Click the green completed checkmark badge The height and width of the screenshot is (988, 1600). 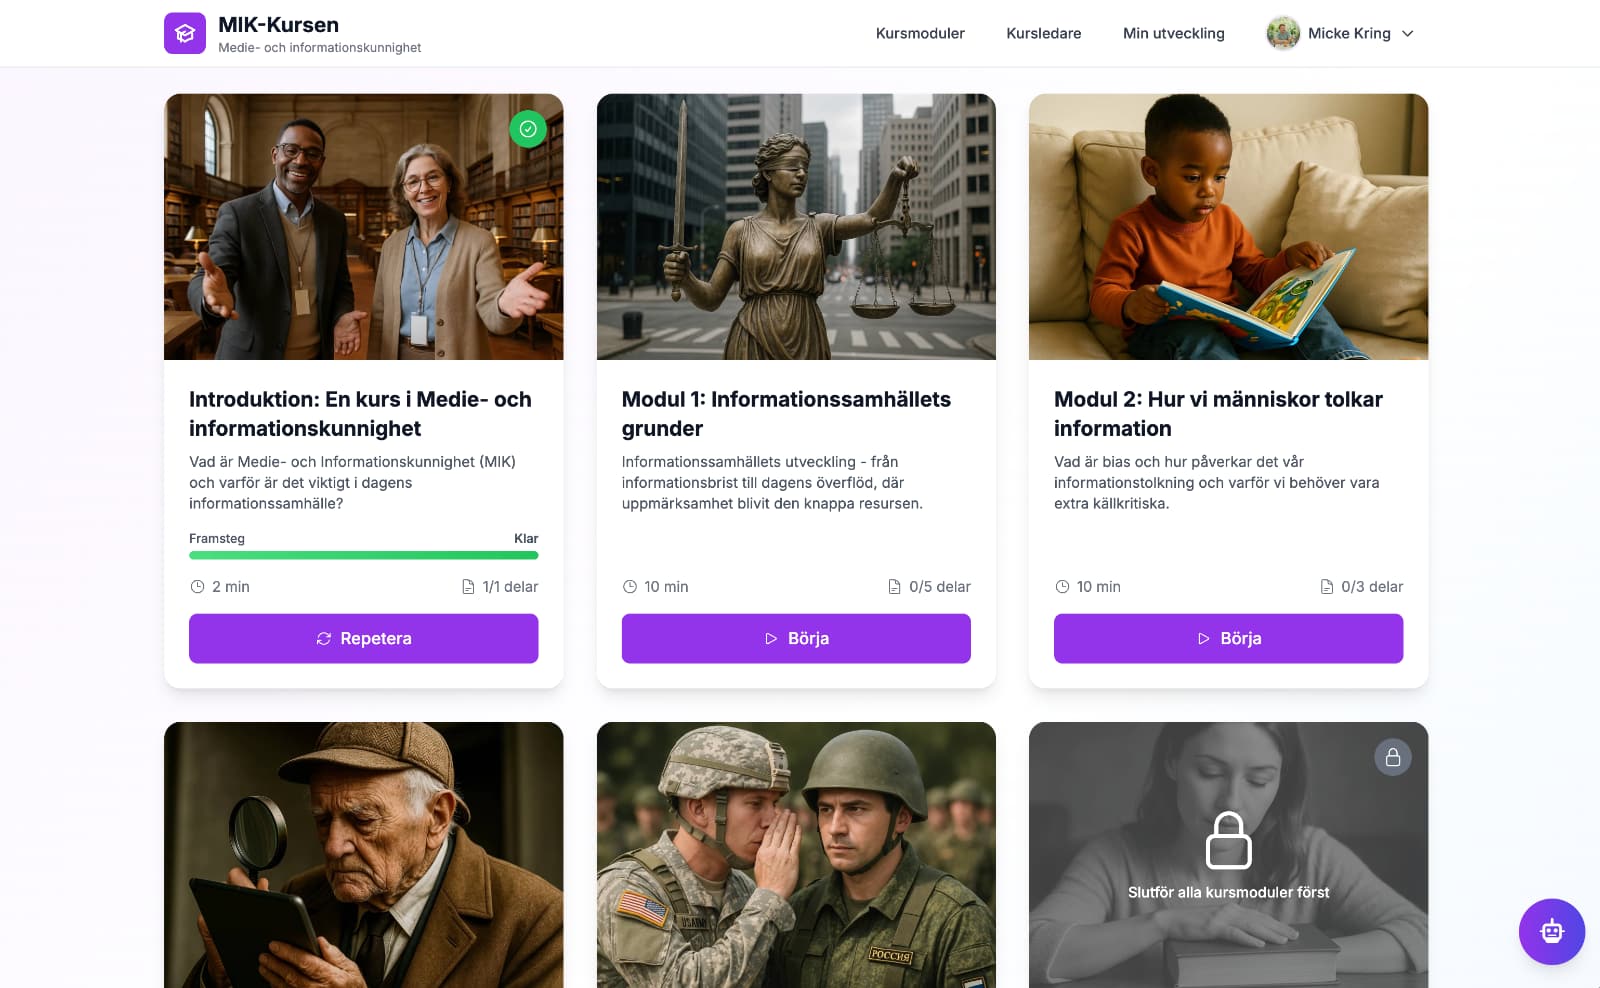(528, 129)
